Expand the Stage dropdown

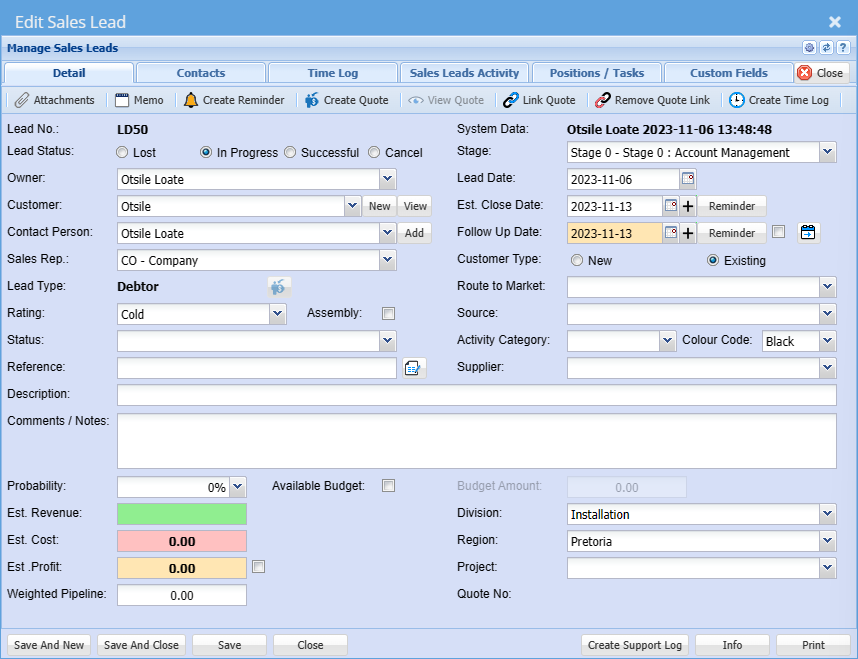[x=827, y=153]
